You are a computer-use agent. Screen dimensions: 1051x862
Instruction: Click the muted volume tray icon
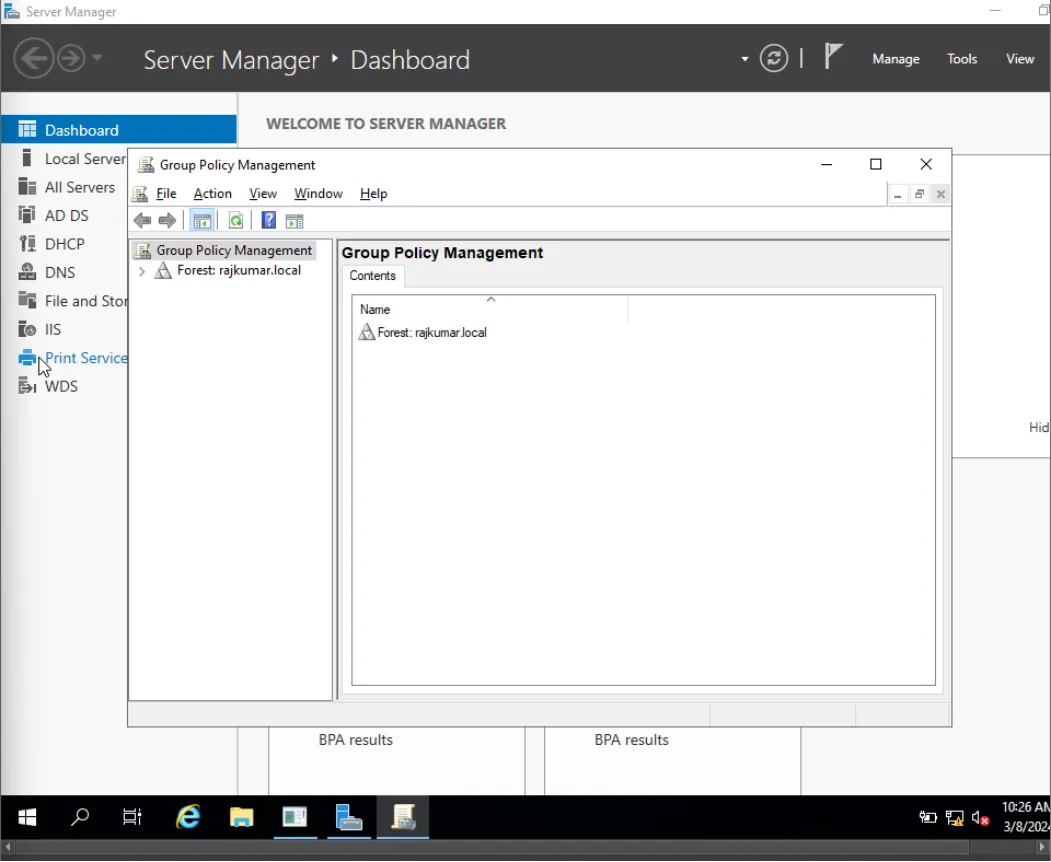[x=980, y=818]
